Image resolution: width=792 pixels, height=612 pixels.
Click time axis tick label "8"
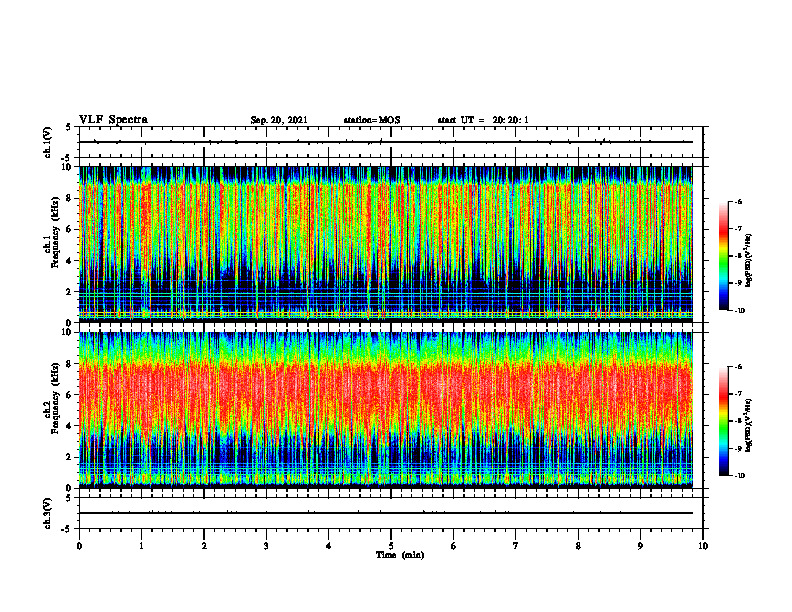578,546
